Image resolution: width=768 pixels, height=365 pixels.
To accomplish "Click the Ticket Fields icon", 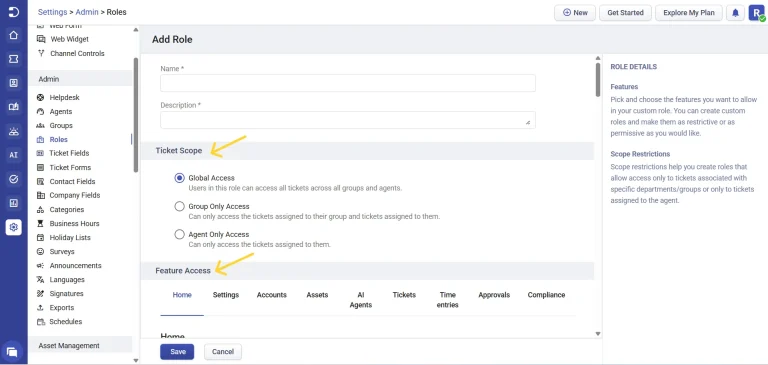I will point(40,153).
